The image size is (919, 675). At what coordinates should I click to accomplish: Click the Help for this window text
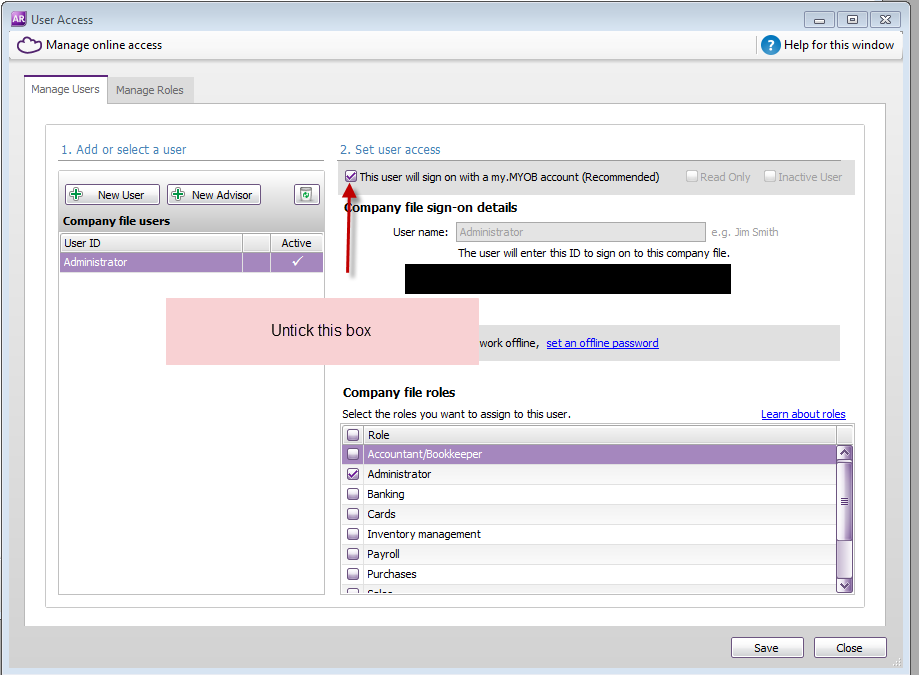[x=839, y=45]
